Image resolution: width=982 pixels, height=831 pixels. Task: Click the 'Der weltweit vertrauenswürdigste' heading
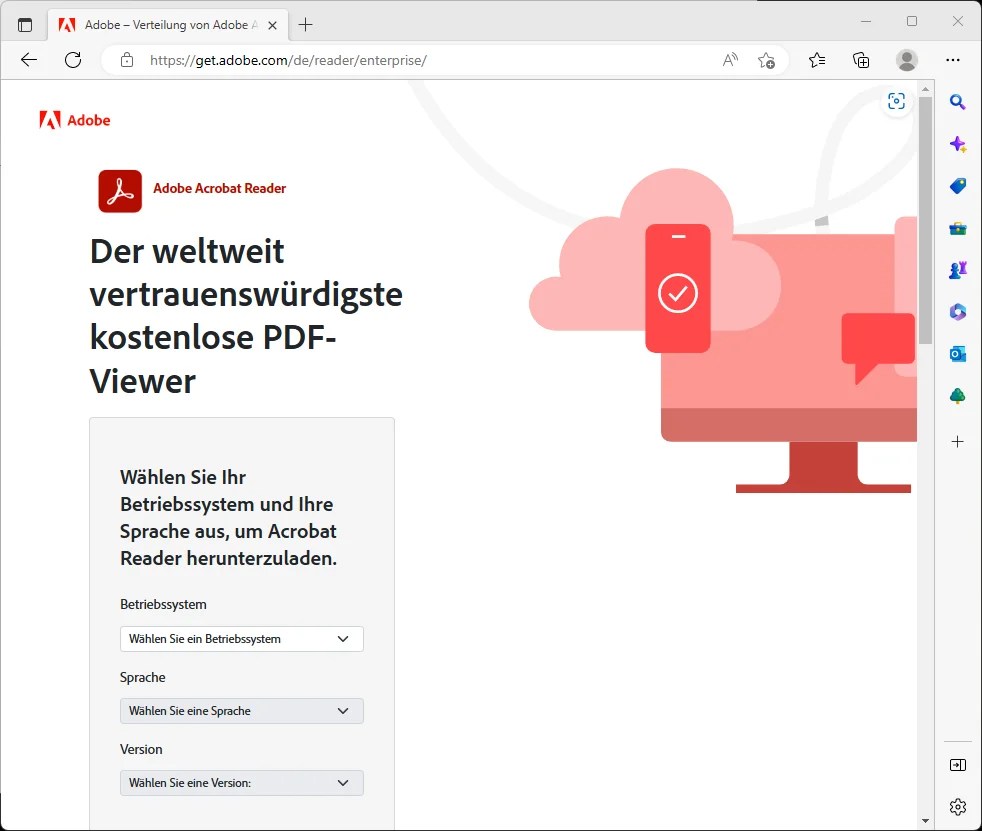[246, 316]
